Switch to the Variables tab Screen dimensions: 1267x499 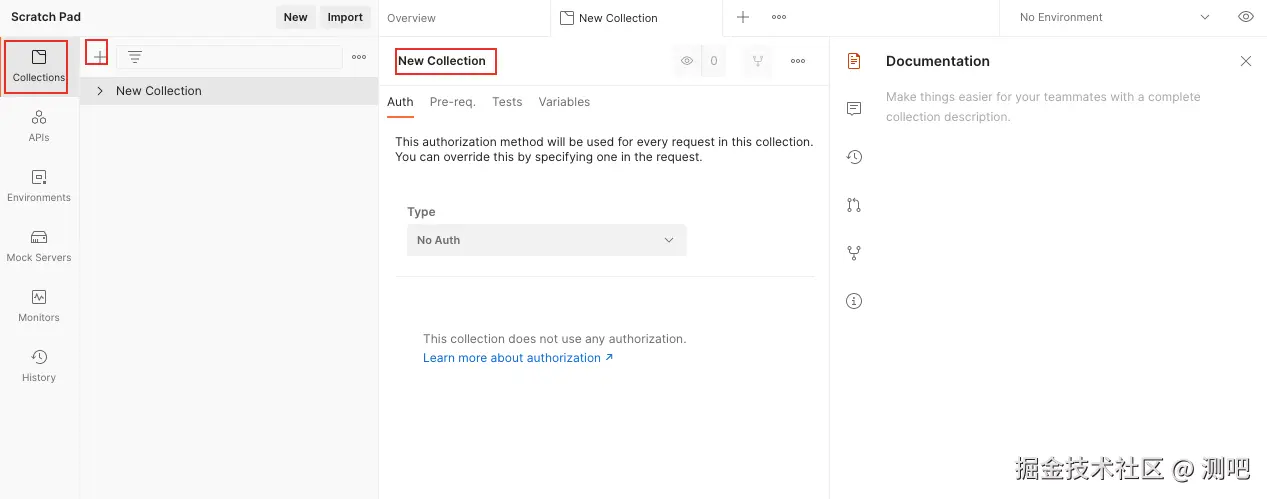tap(564, 102)
